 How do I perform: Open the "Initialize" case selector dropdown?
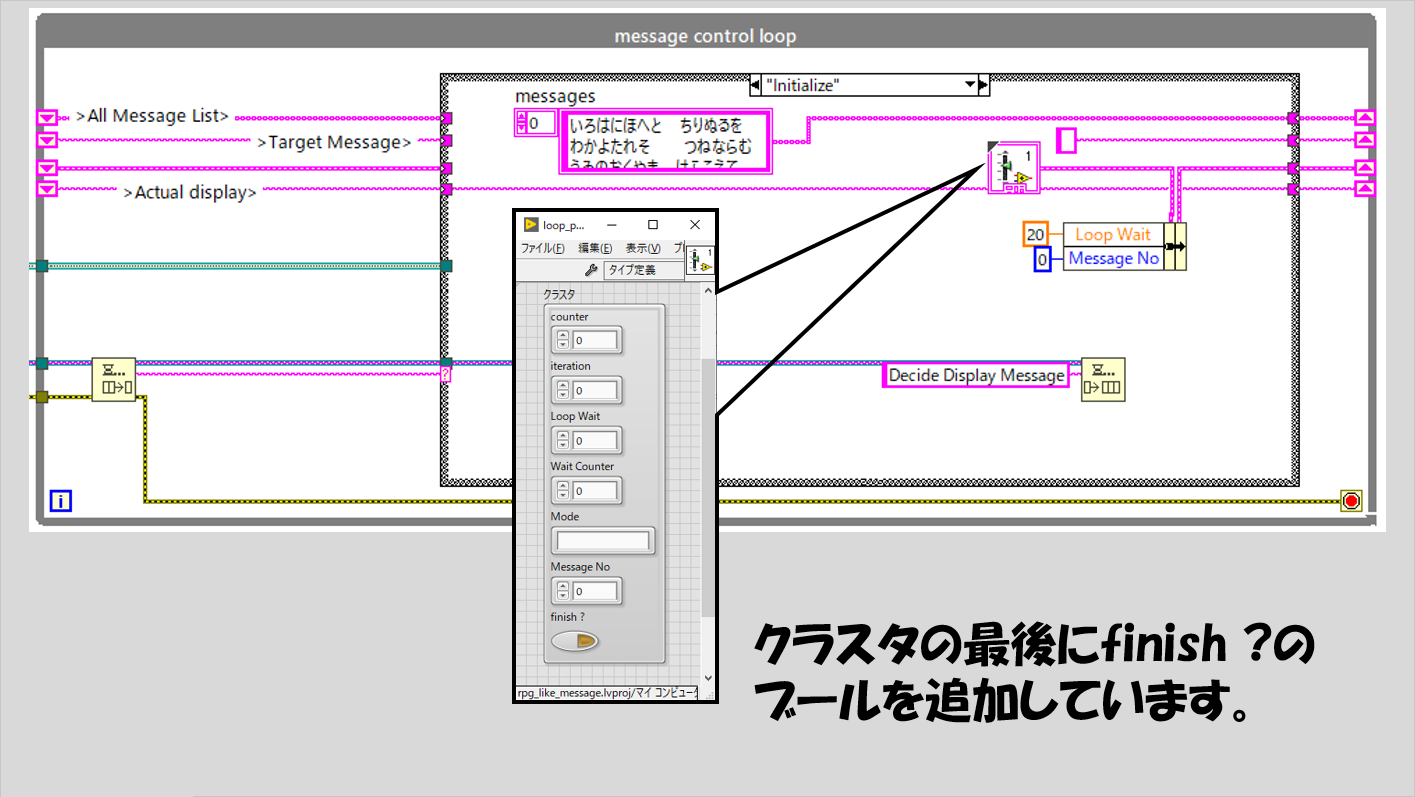pos(969,85)
